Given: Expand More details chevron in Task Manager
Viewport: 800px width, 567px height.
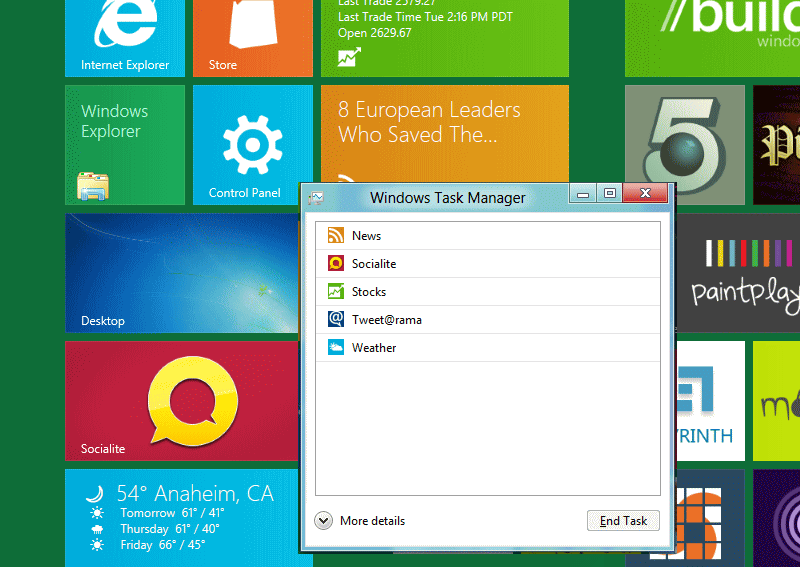Looking at the screenshot, I should point(323,521).
